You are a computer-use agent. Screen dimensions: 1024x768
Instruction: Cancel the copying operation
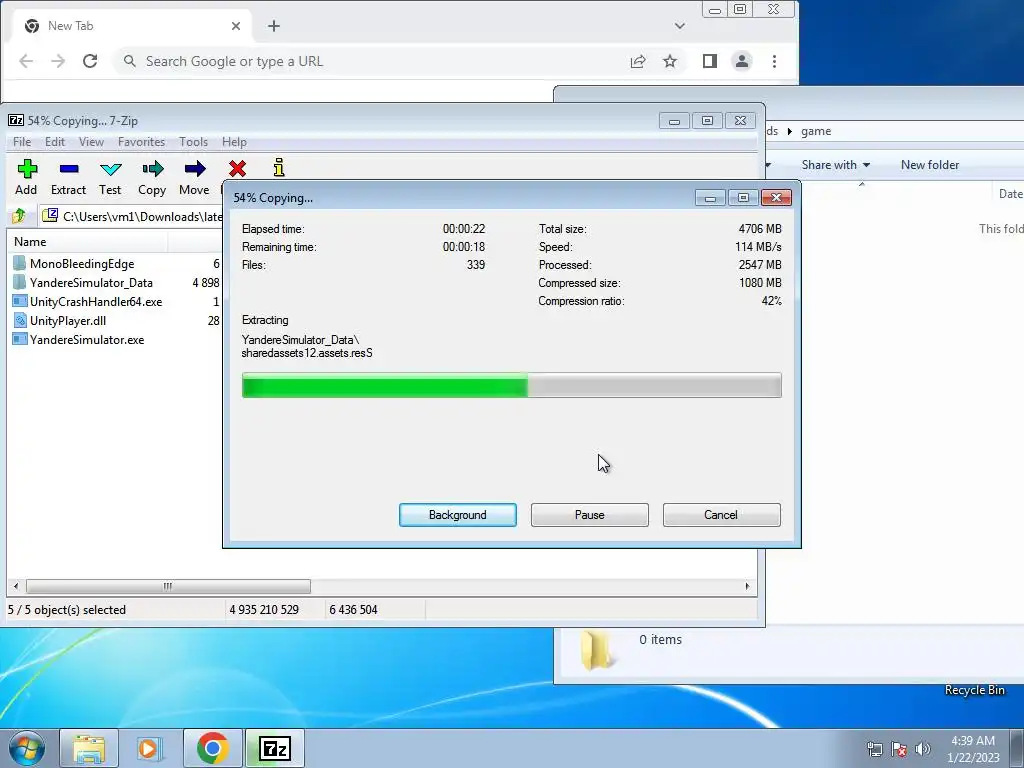click(722, 515)
